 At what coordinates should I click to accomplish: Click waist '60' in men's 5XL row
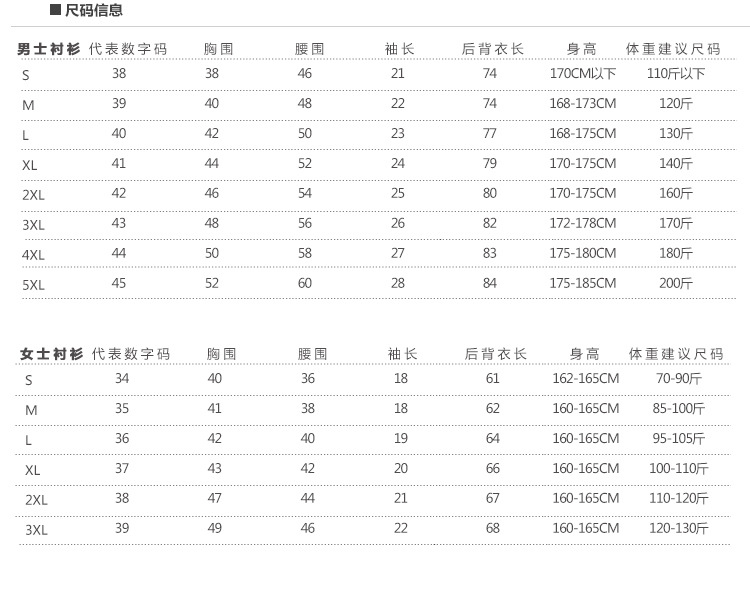(x=305, y=283)
